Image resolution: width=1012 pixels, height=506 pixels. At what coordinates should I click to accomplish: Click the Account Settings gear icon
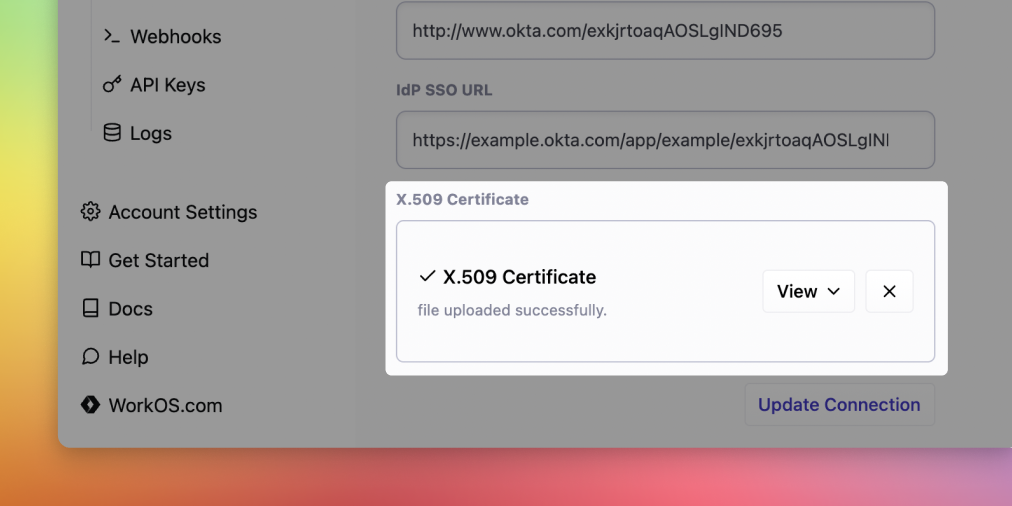(91, 212)
